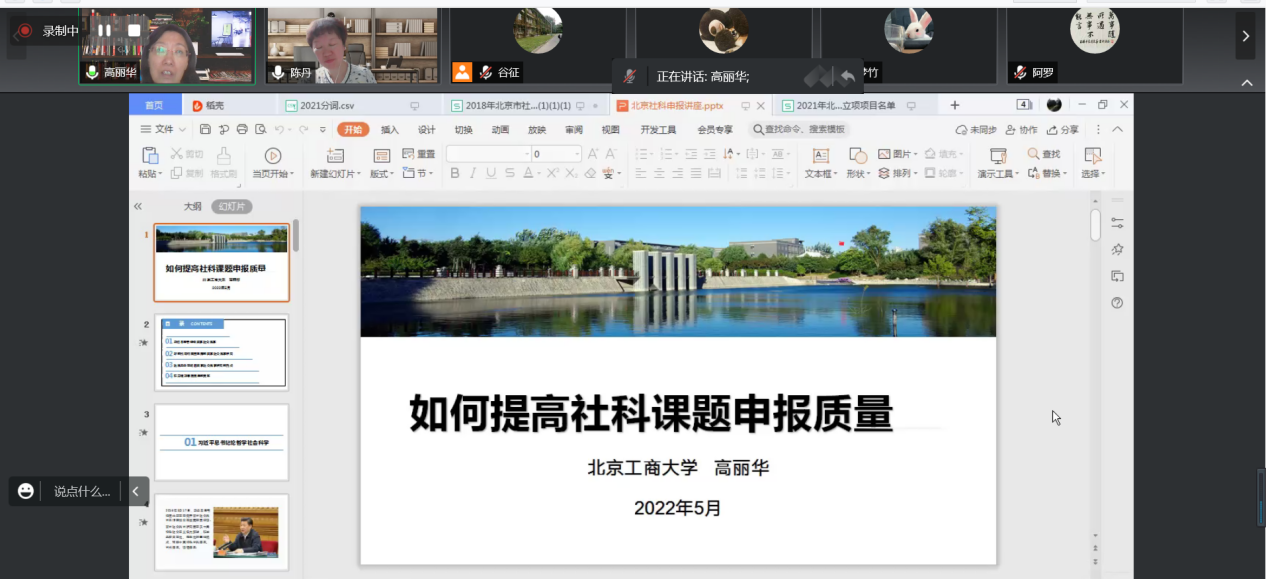
Task: Click the save icon in quick access toolbar
Action: 205,129
